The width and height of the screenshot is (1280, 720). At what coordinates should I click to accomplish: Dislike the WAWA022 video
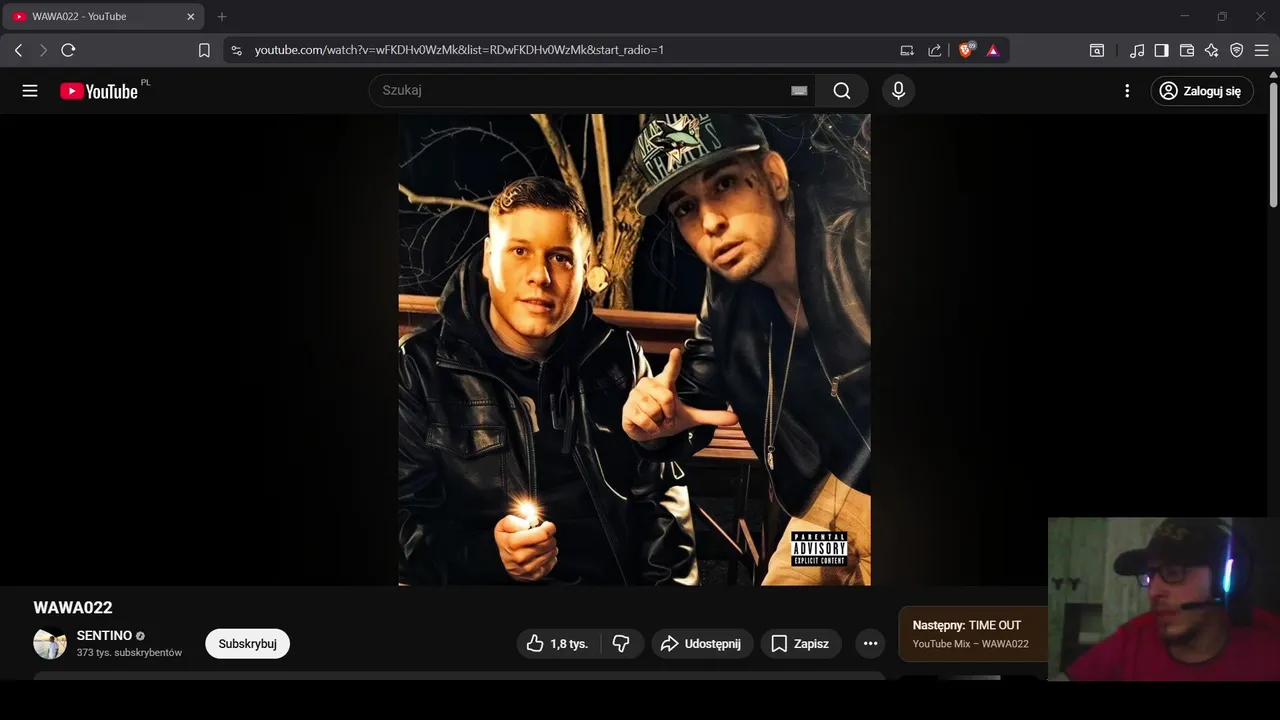tap(621, 644)
